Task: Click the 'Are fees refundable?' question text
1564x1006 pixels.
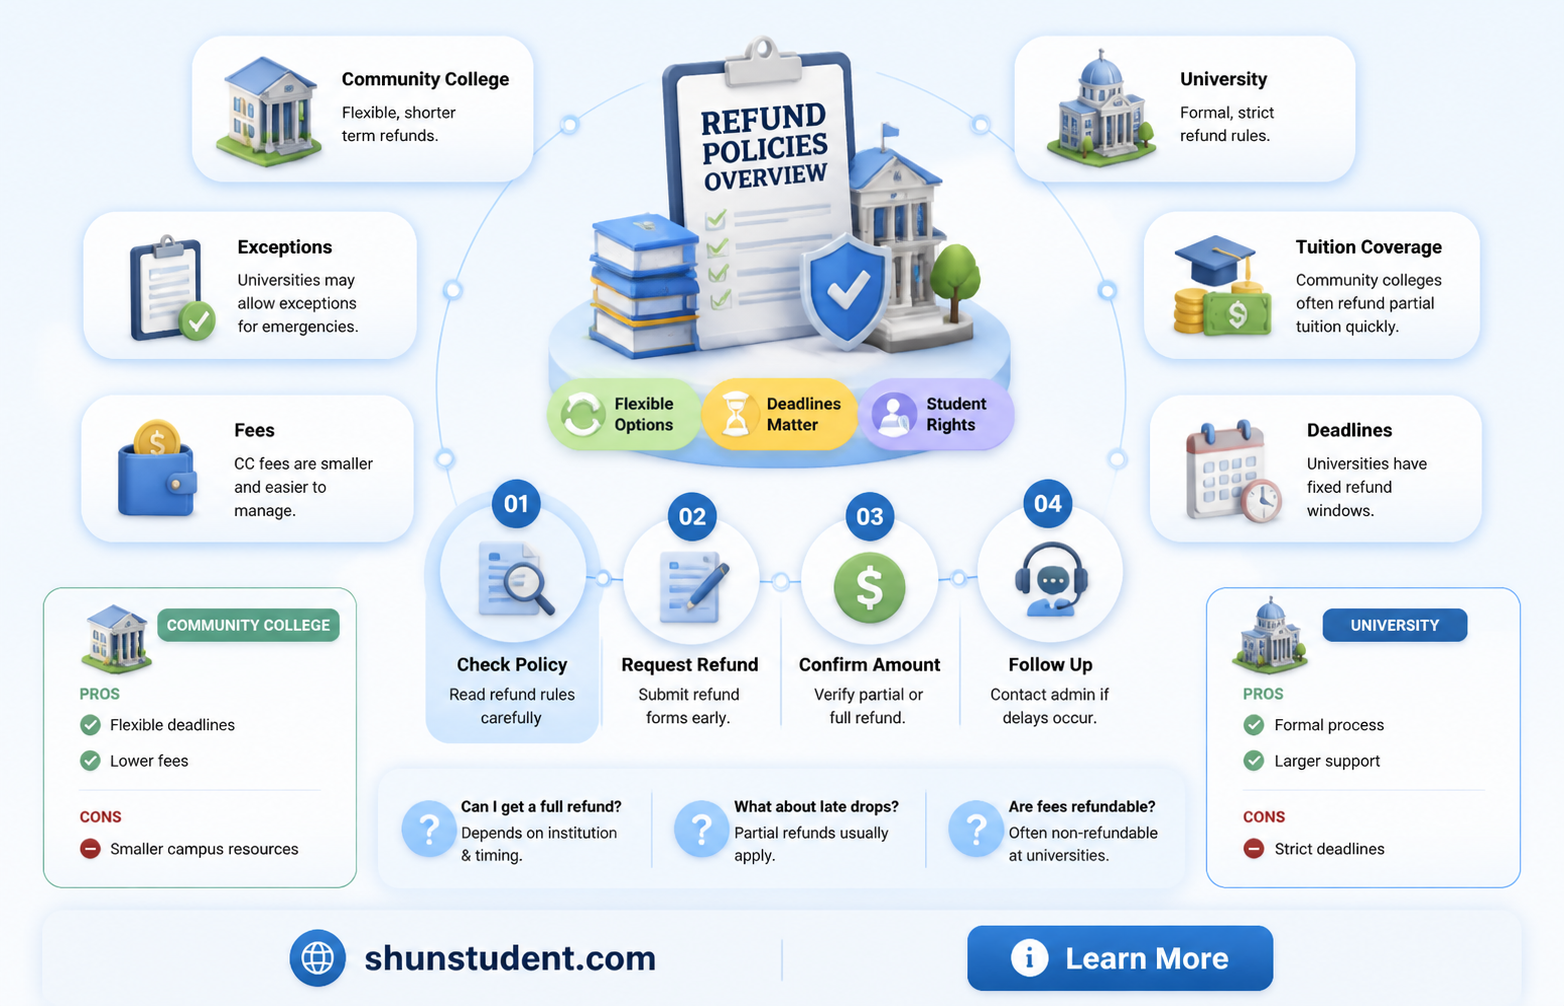Action: (x=1082, y=807)
